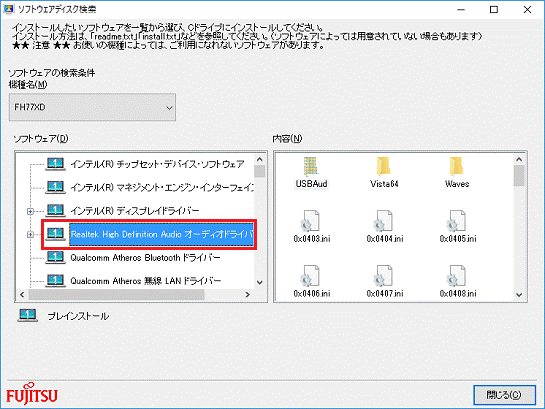The width and height of the screenshot is (545, 409).
Task: Click the Waves folder name label
Action: tap(457, 184)
